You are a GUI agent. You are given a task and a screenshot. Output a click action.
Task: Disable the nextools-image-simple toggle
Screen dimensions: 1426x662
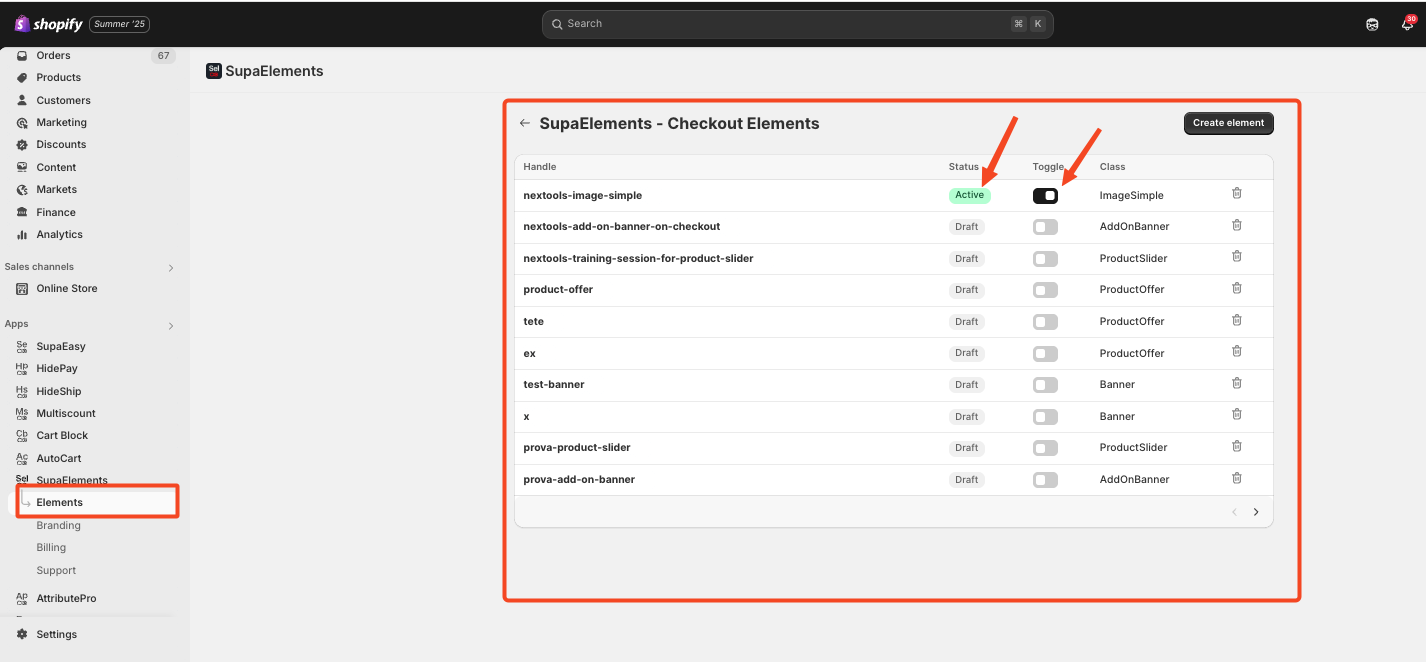tap(1045, 196)
